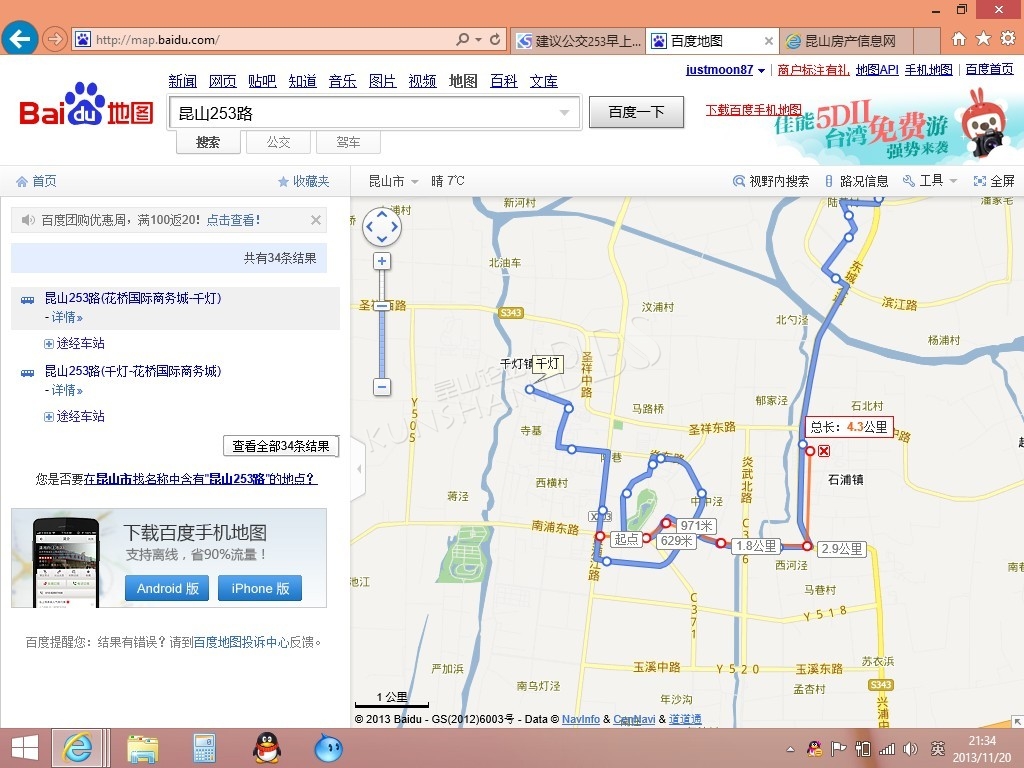Open File Explorer from the taskbar
This screenshot has width=1024, height=768.
tap(142, 748)
